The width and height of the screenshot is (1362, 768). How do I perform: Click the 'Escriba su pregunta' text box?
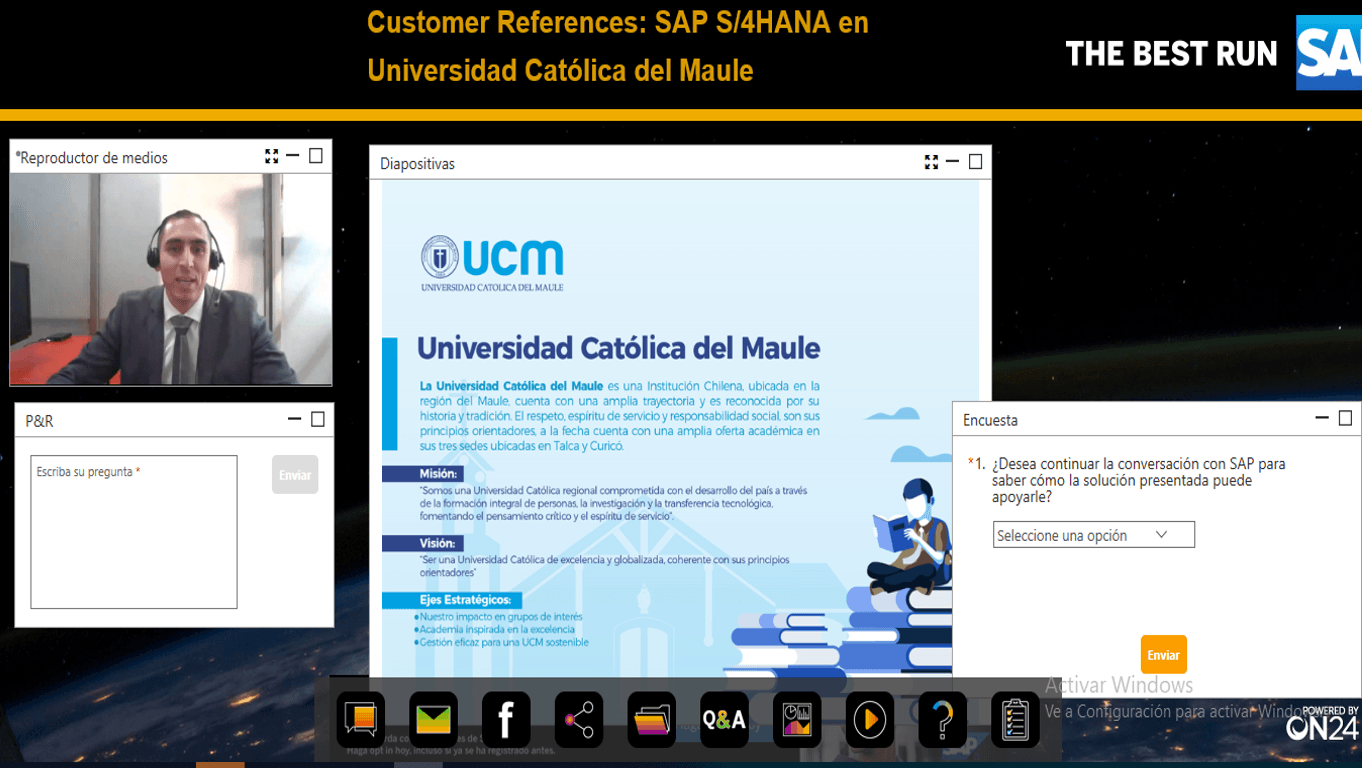(x=134, y=532)
